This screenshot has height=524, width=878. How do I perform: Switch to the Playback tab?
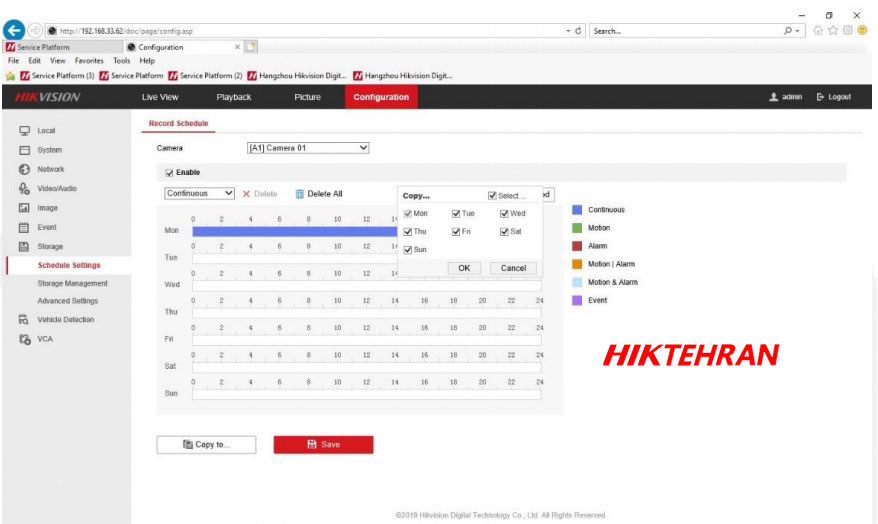coord(233,97)
